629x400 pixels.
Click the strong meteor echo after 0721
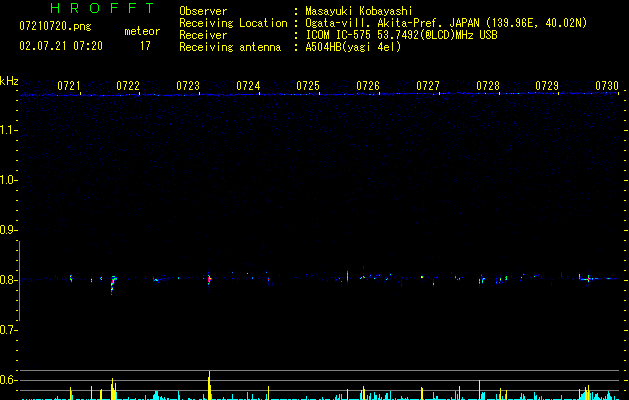[113, 284]
